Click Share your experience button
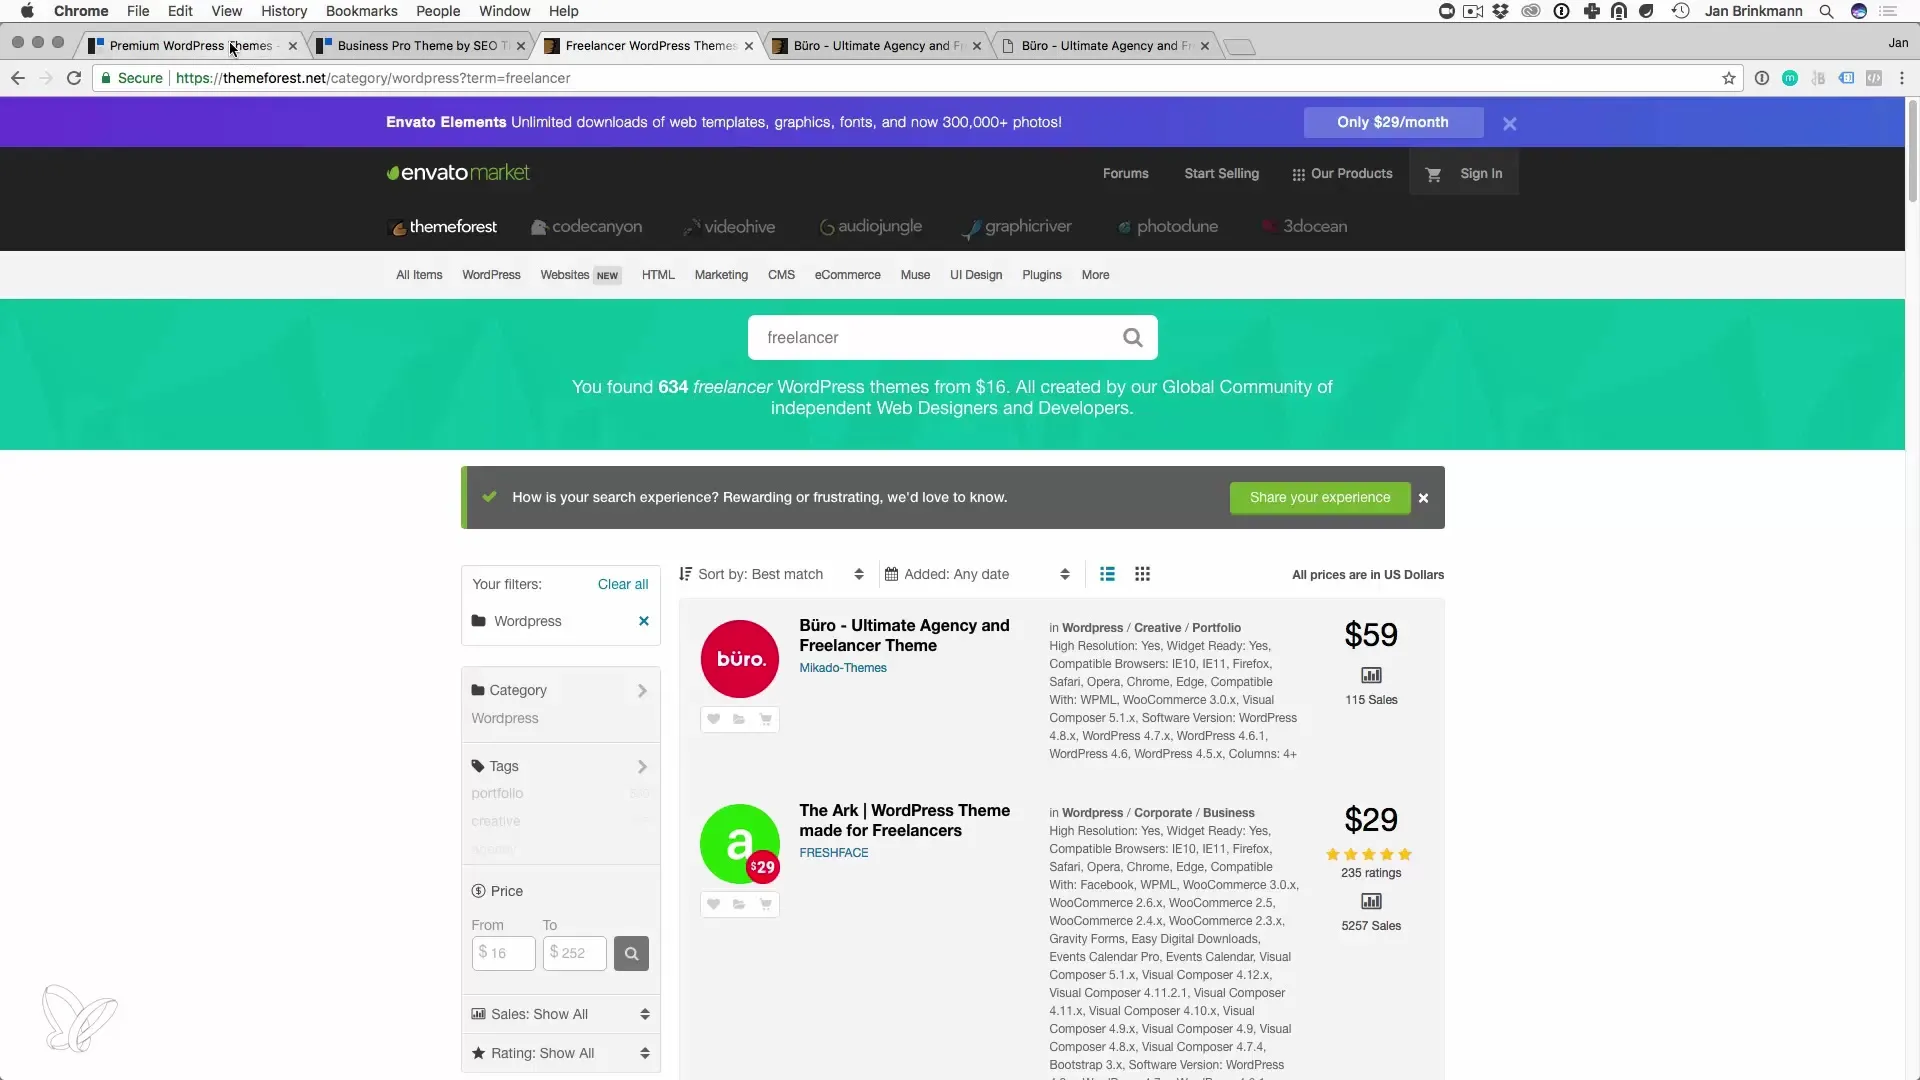1920x1080 pixels. (x=1320, y=498)
